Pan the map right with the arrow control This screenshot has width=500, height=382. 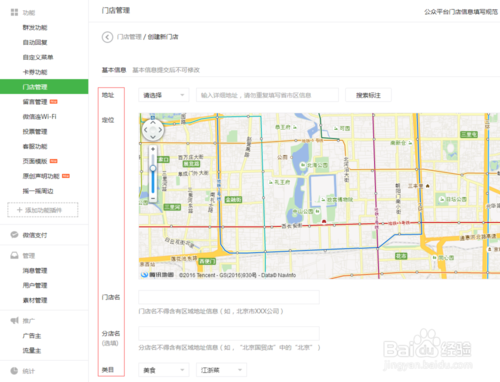(x=160, y=130)
